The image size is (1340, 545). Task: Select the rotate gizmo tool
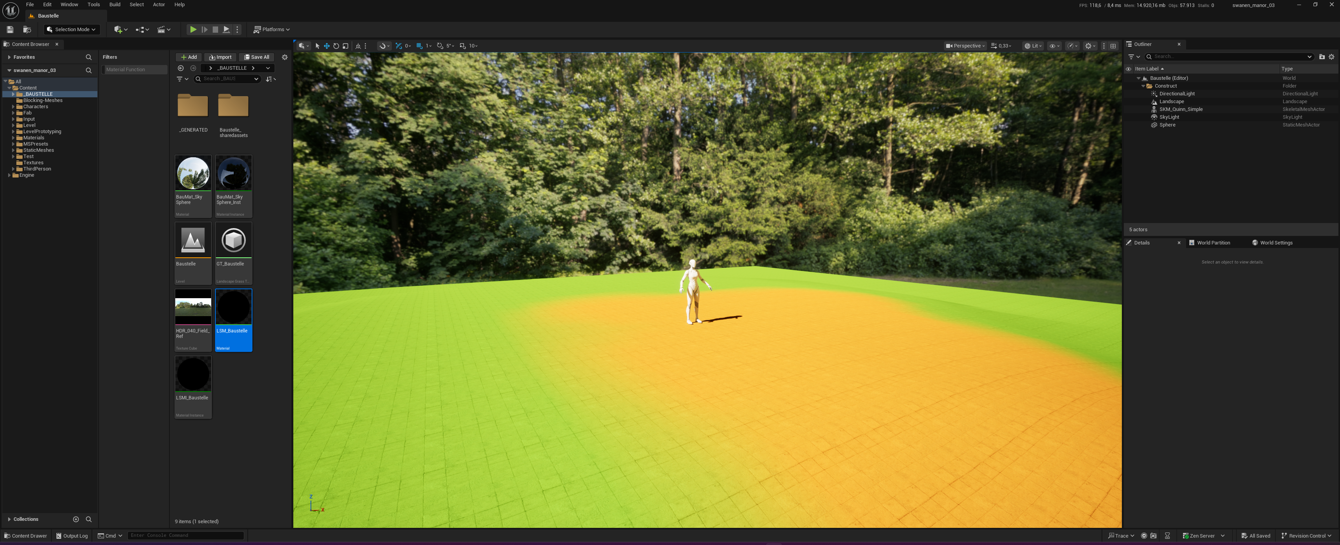point(336,46)
